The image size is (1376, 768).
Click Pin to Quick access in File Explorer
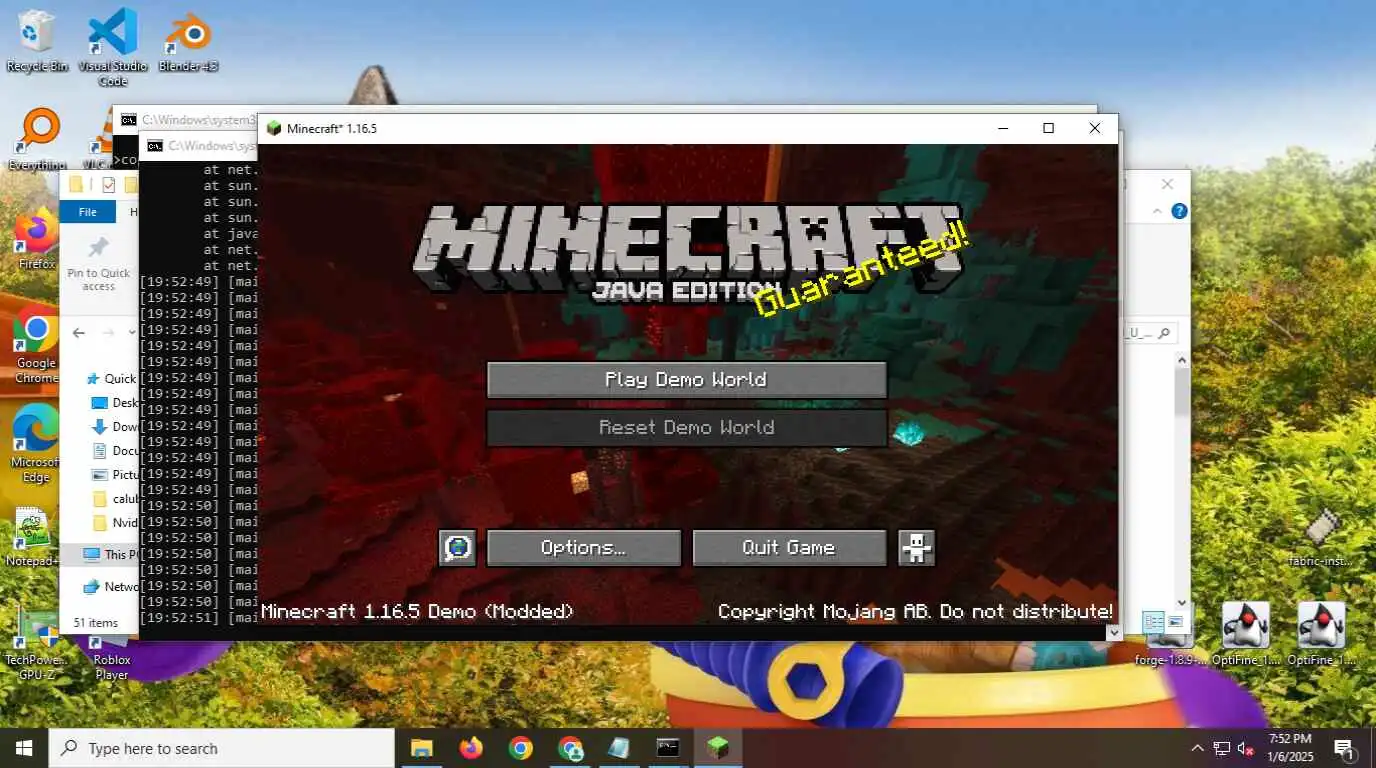click(98, 265)
